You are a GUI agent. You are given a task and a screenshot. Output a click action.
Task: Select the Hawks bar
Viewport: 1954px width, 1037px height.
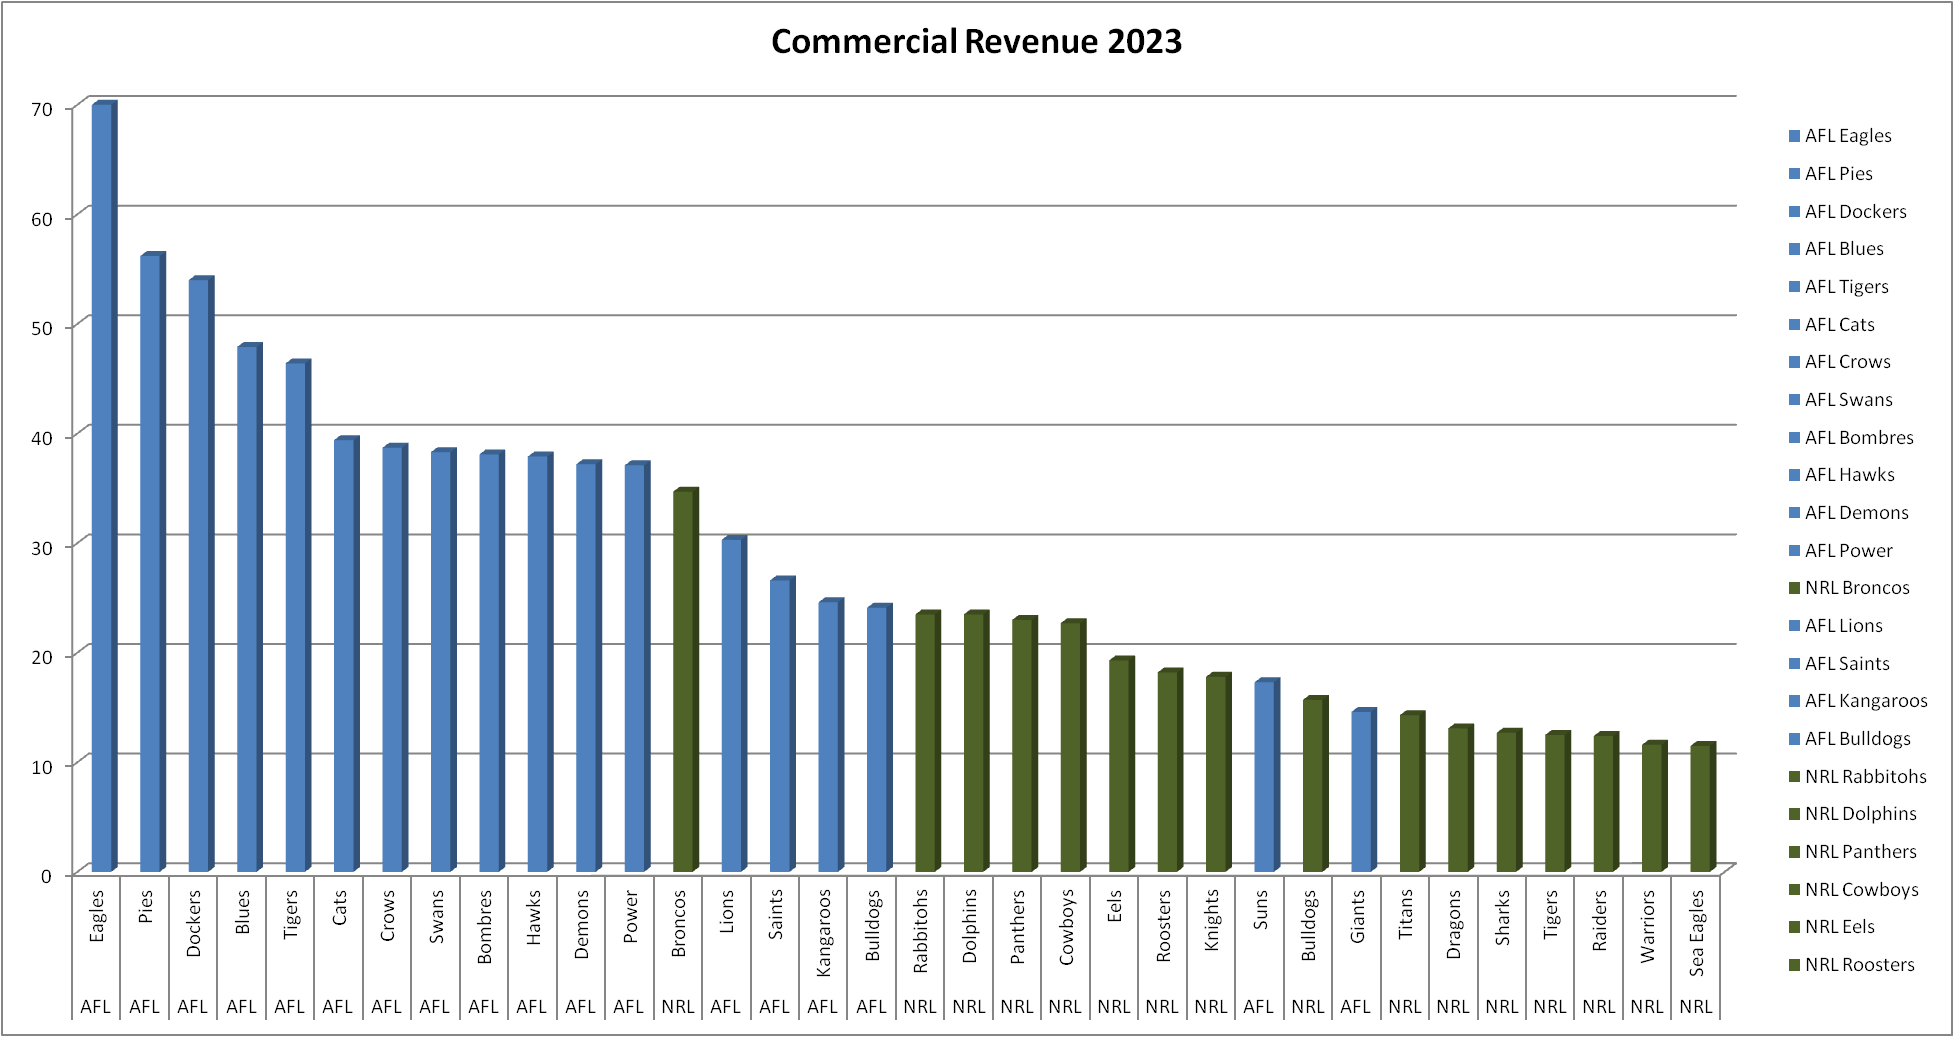540,662
